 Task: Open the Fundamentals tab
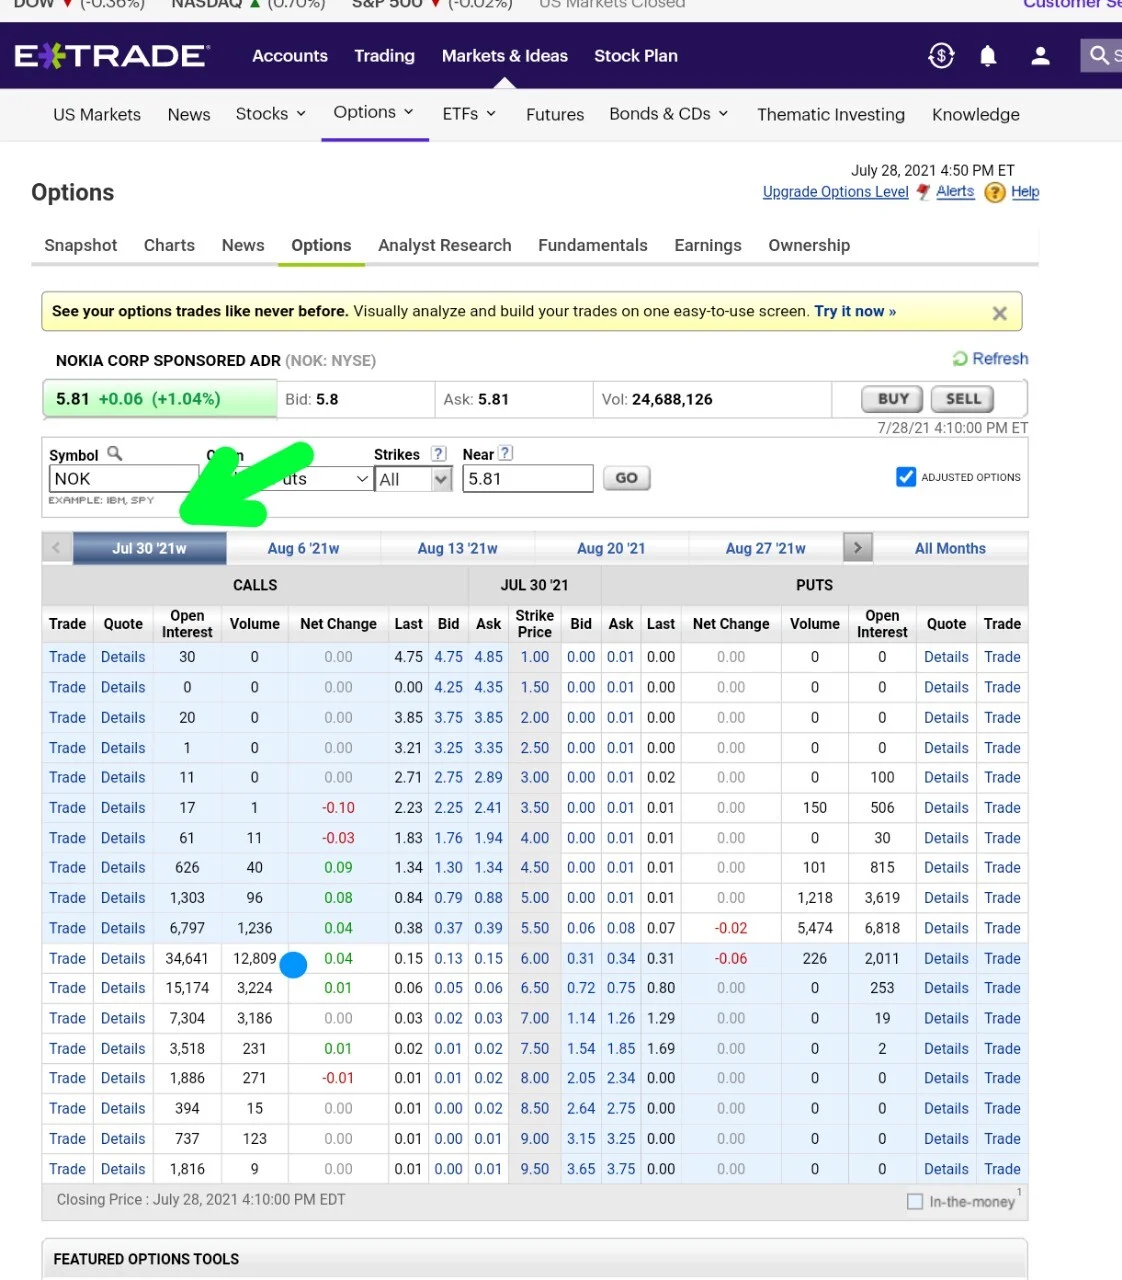(593, 245)
